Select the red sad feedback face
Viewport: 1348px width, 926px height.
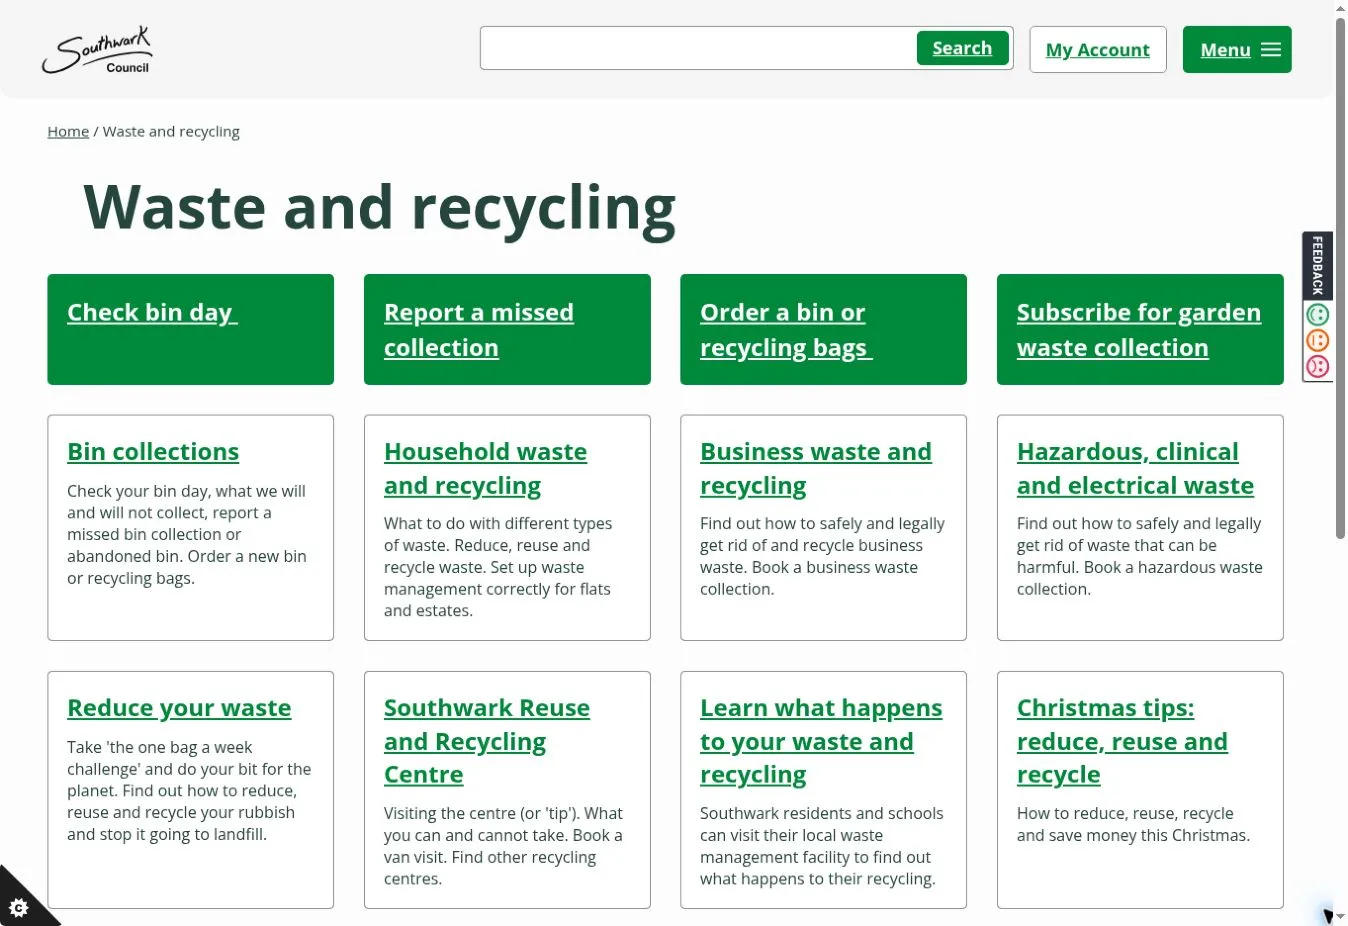click(1318, 367)
